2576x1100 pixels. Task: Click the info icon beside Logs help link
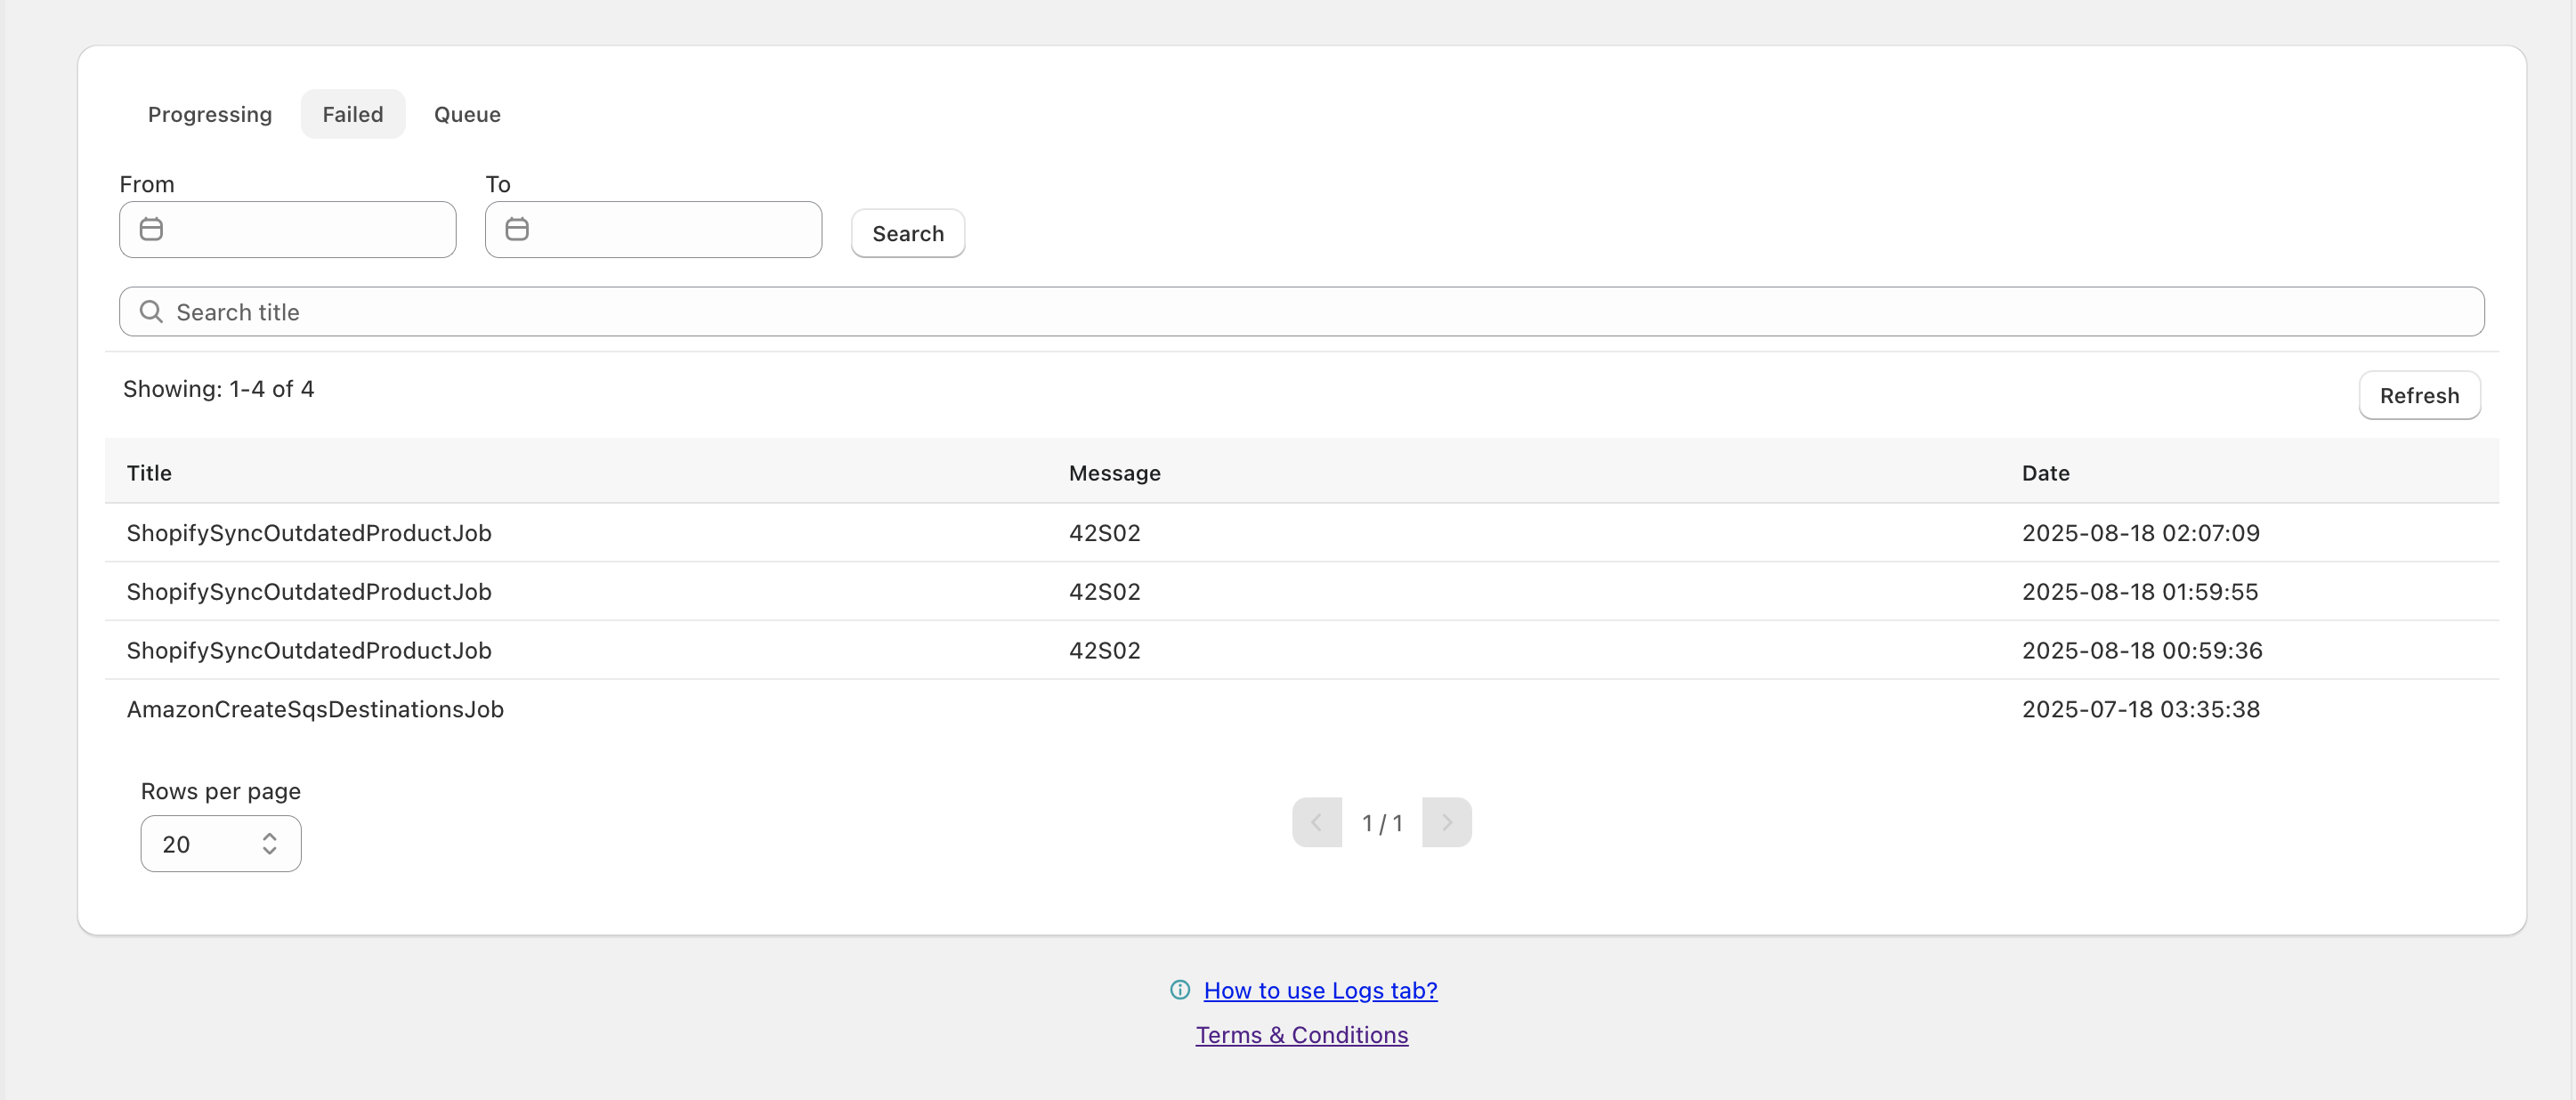(x=1180, y=989)
